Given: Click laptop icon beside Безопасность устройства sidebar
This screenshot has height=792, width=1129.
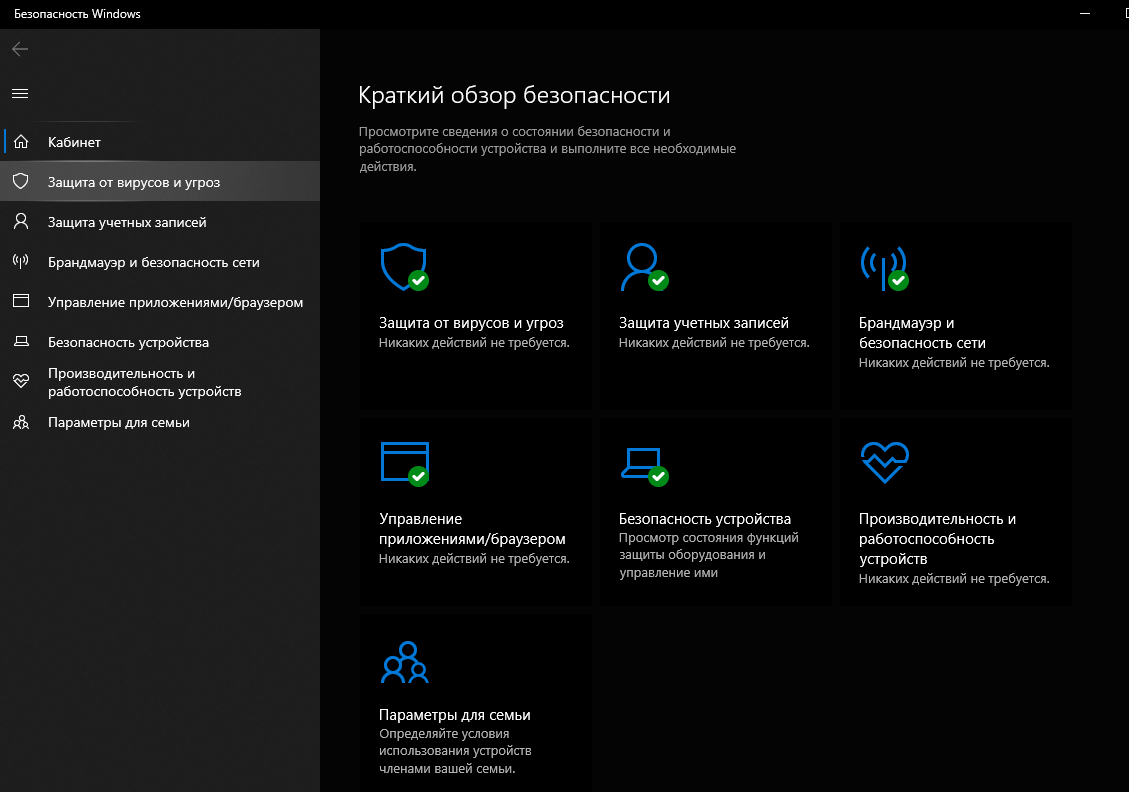Looking at the screenshot, I should (x=21, y=341).
